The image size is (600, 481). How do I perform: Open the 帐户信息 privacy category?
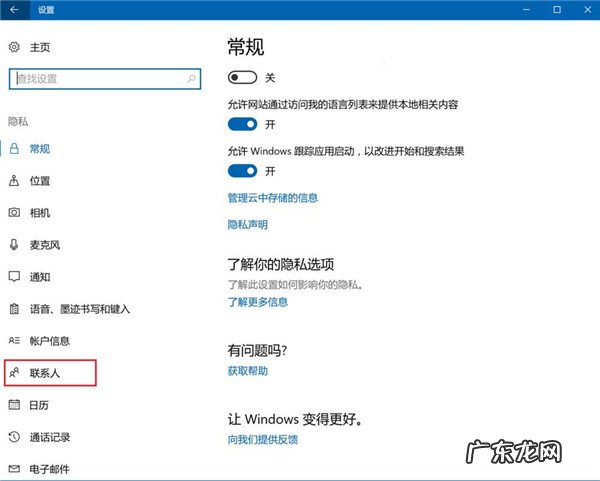point(50,341)
